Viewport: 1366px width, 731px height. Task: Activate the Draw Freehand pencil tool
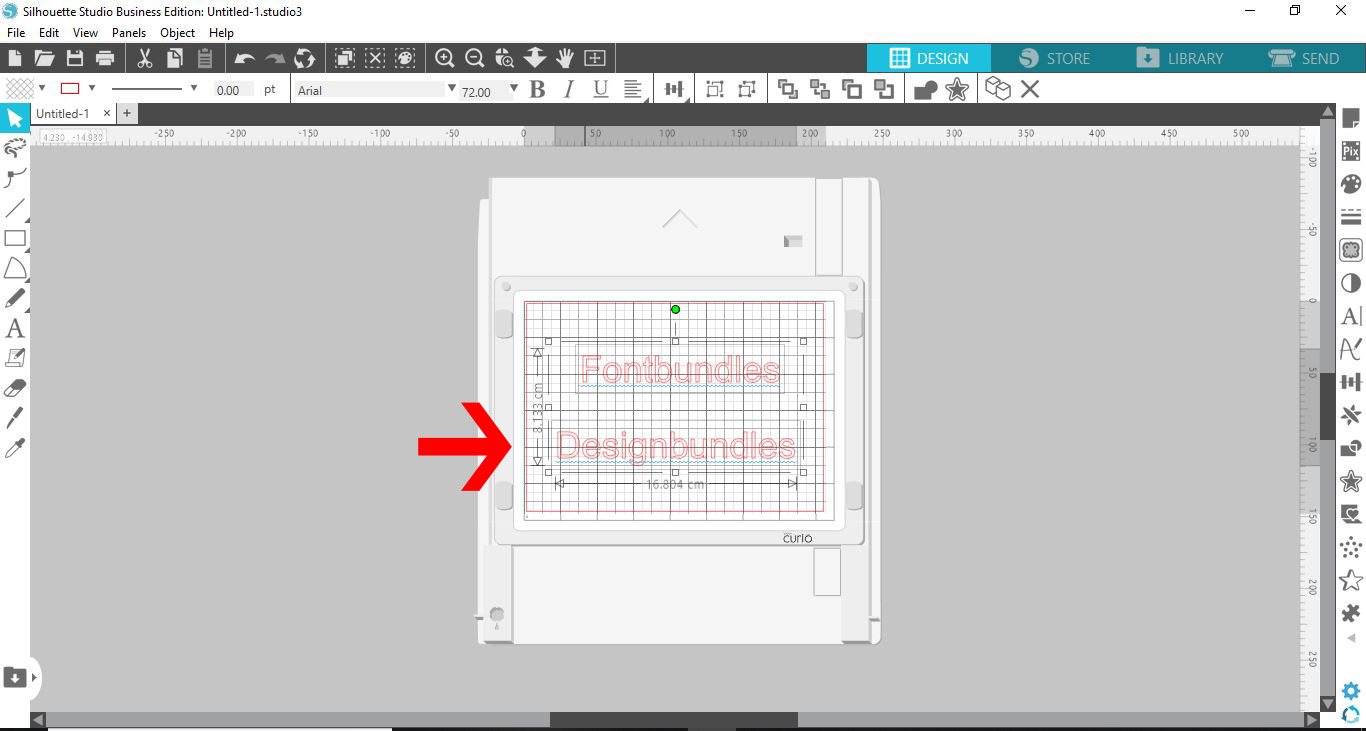pyautogui.click(x=15, y=298)
